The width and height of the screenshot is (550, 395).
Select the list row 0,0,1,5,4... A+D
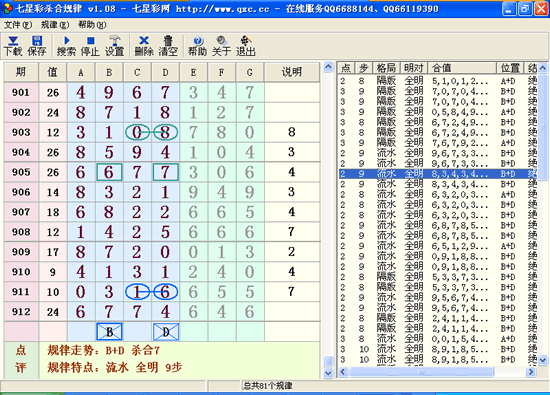click(438, 339)
